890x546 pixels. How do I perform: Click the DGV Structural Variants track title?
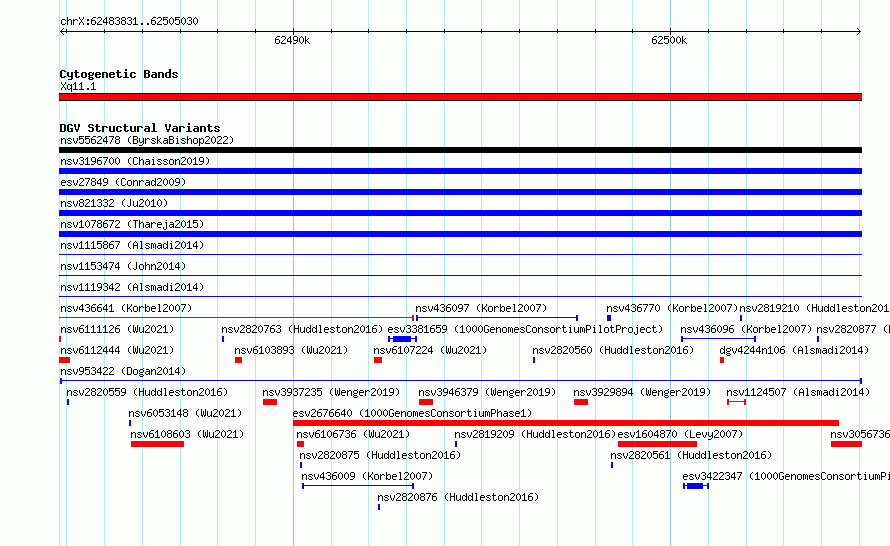(140, 128)
